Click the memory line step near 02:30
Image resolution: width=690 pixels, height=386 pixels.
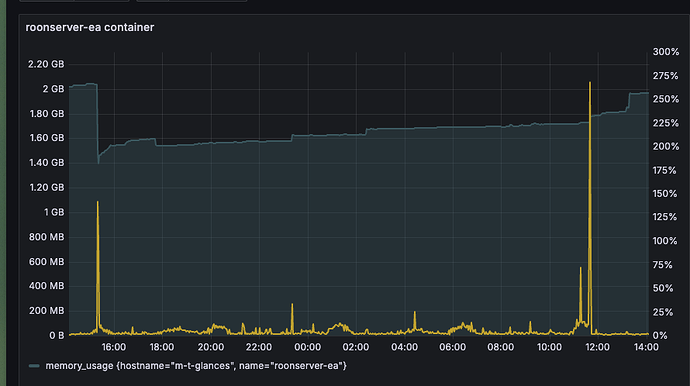[366, 131]
